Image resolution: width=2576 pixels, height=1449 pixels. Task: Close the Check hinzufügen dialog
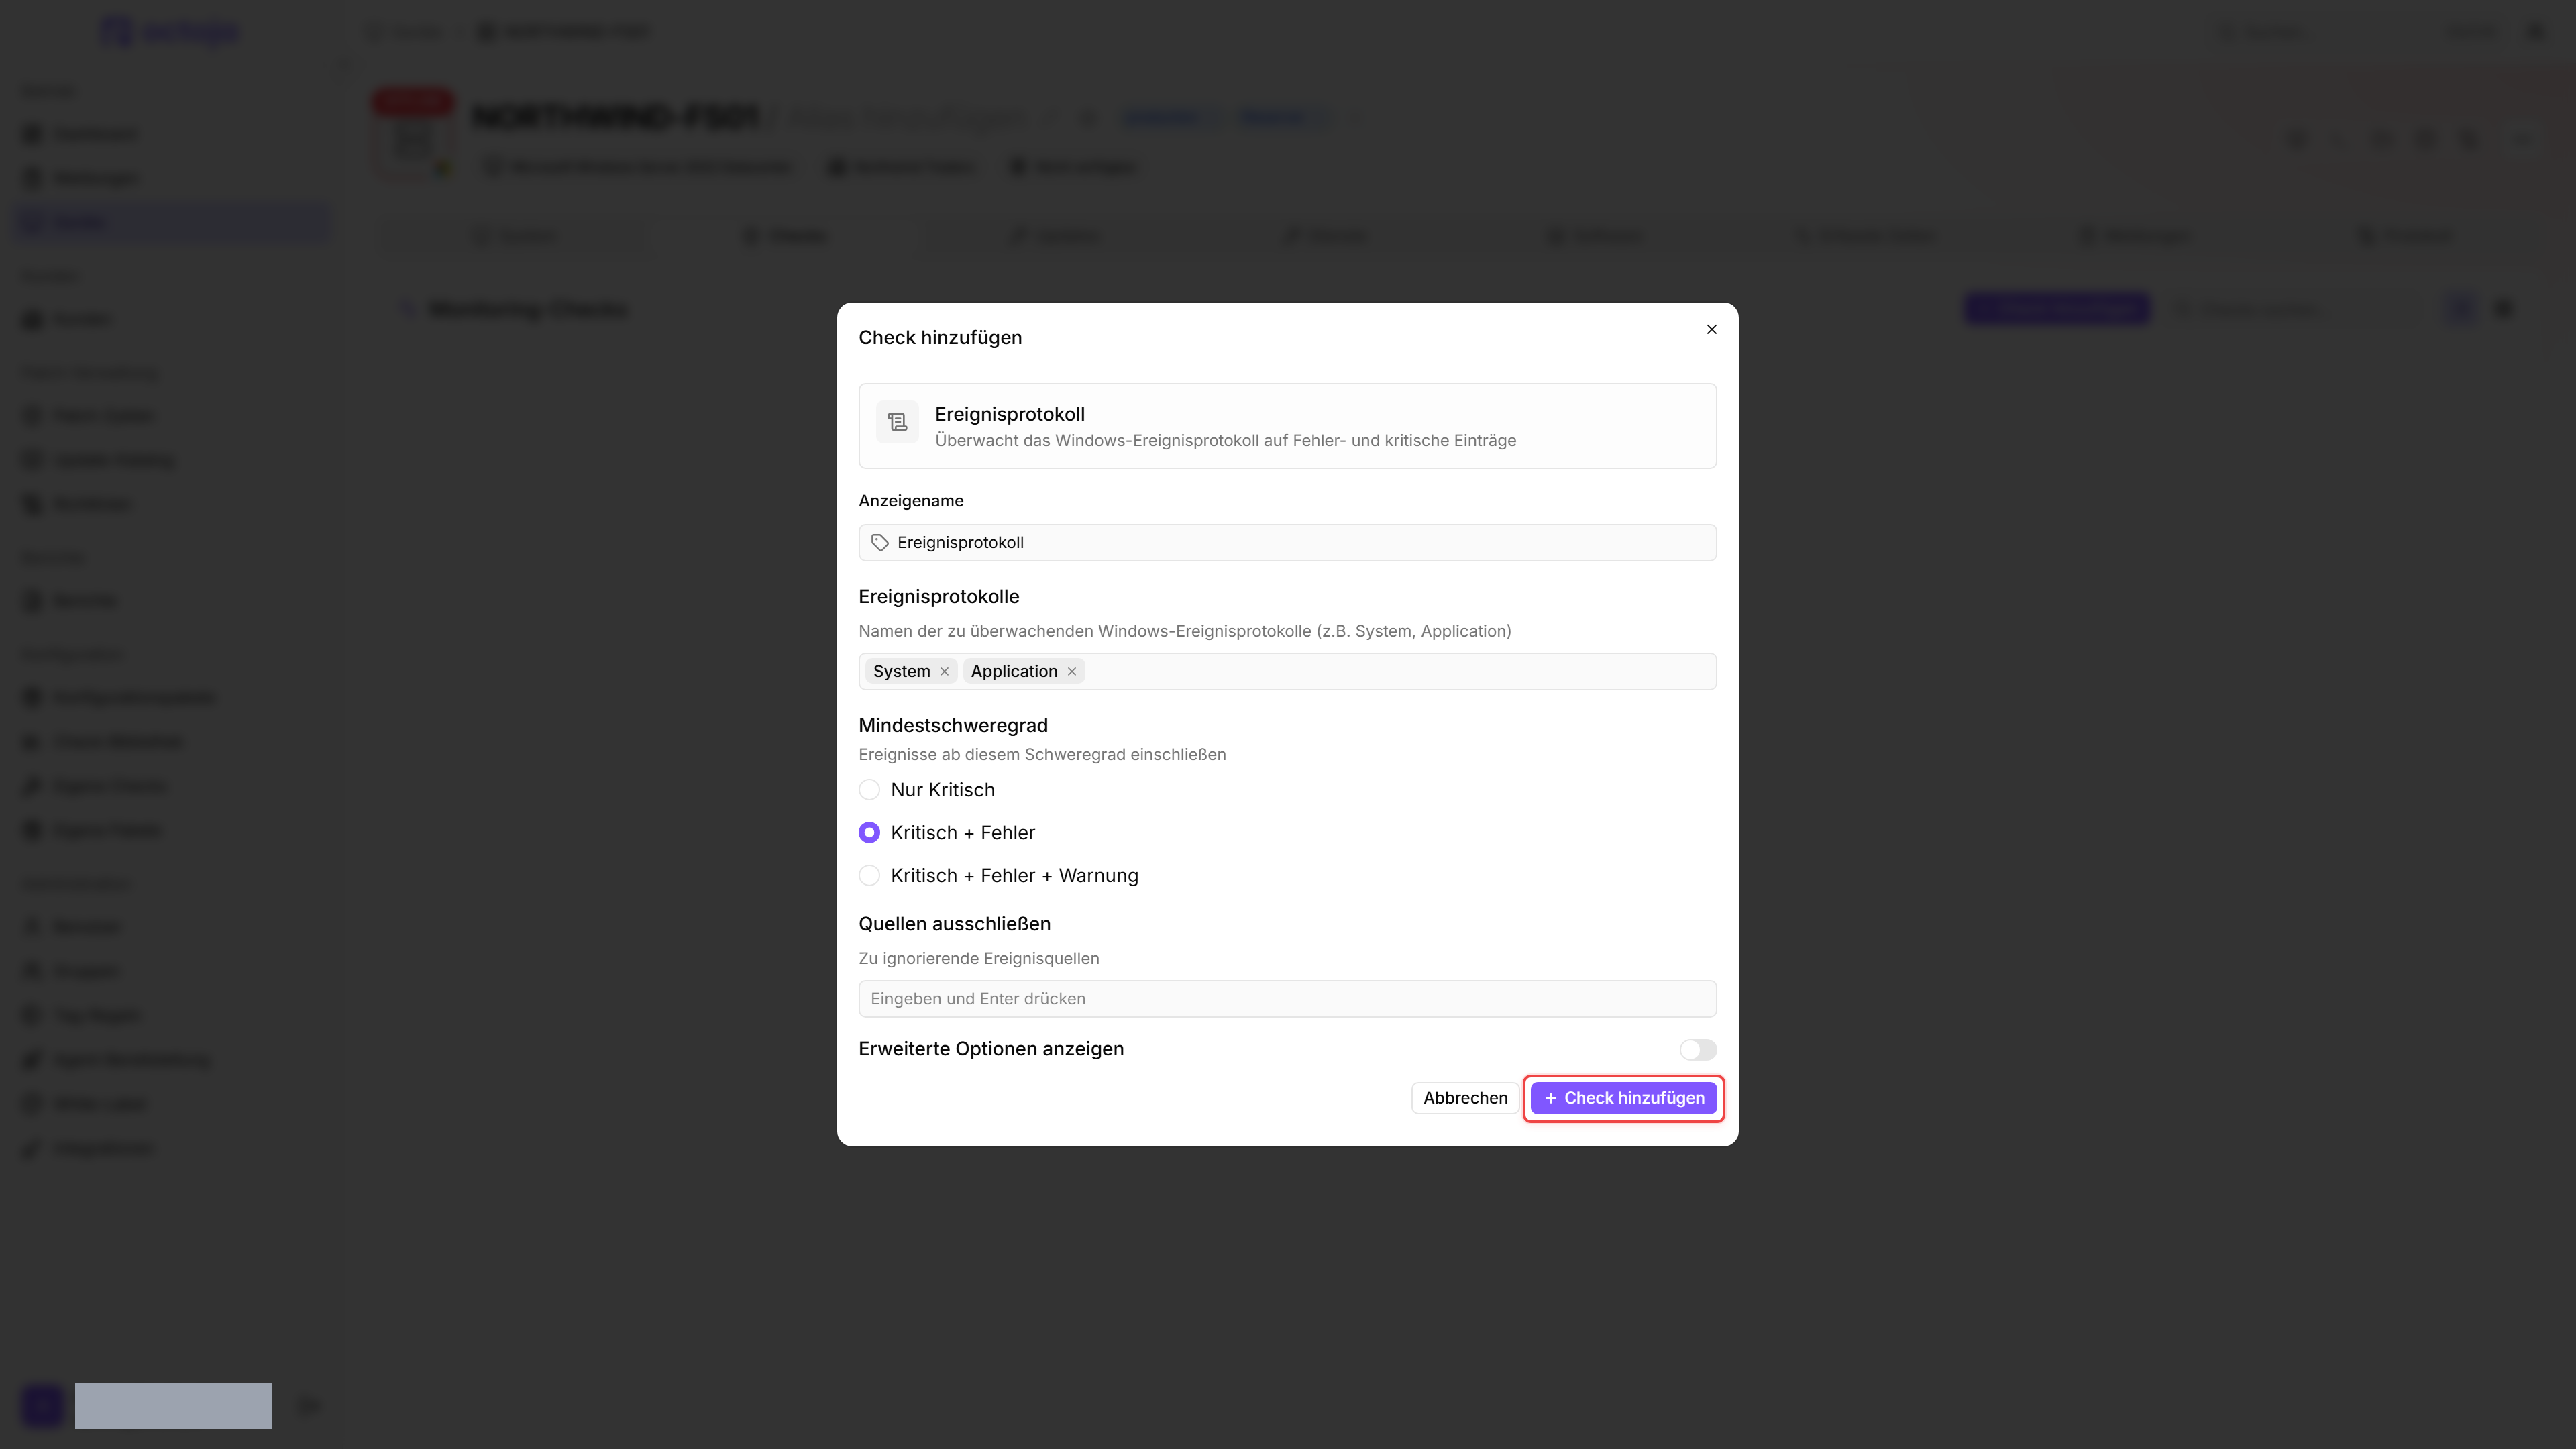point(1711,329)
